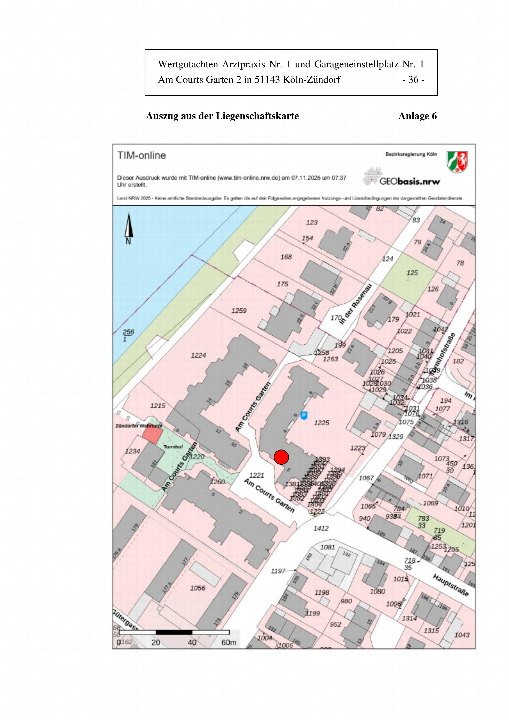Click the river parcel label 256
Image resolution: width=509 pixels, height=720 pixels.
(x=128, y=332)
